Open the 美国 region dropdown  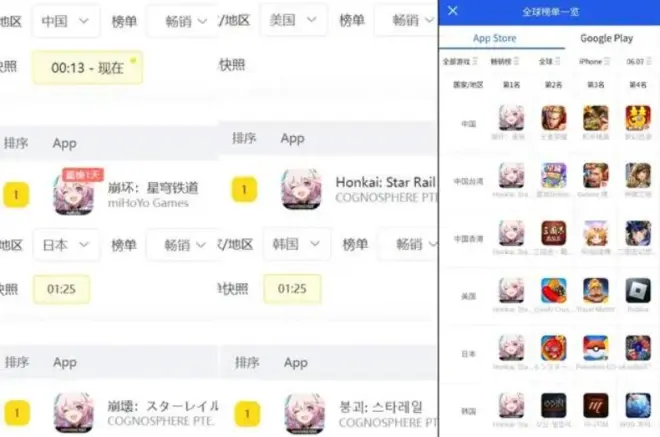(293, 20)
